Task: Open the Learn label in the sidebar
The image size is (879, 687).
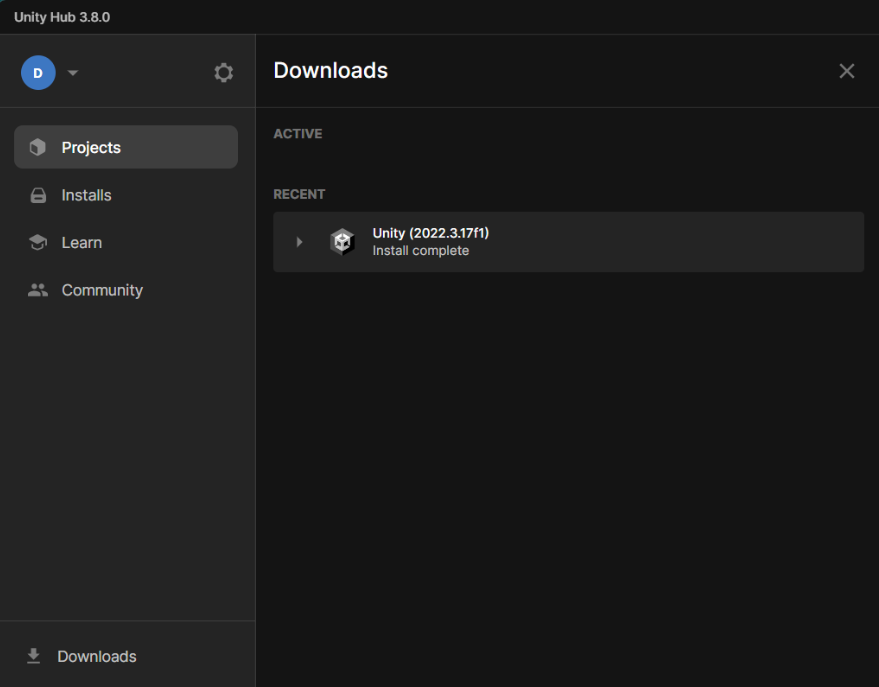Action: 82,243
